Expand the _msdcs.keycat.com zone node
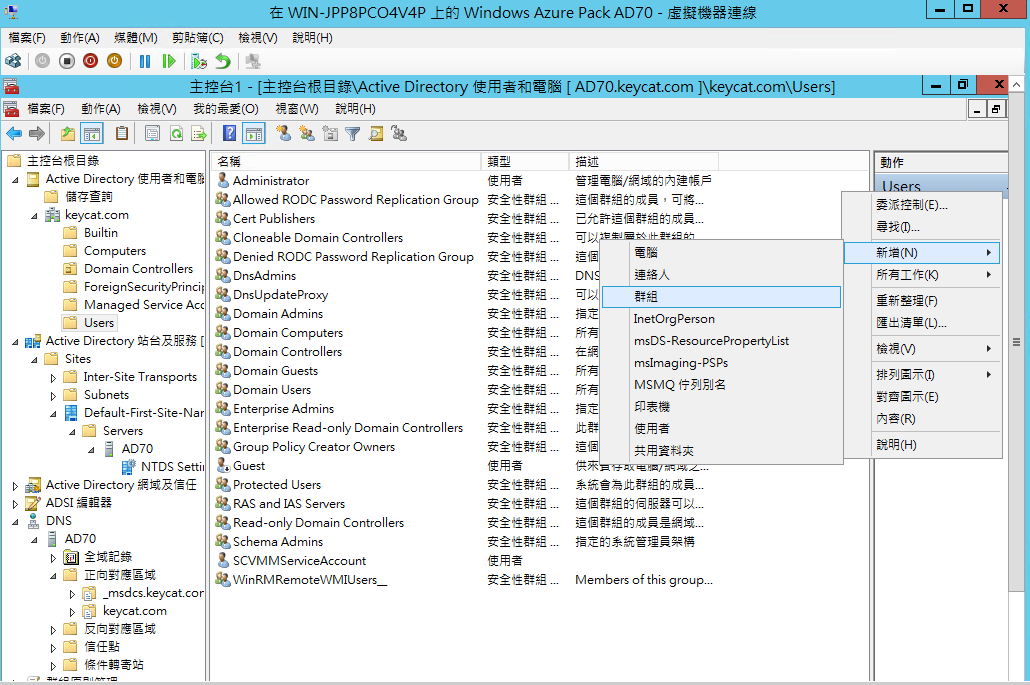 pyautogui.click(x=72, y=594)
